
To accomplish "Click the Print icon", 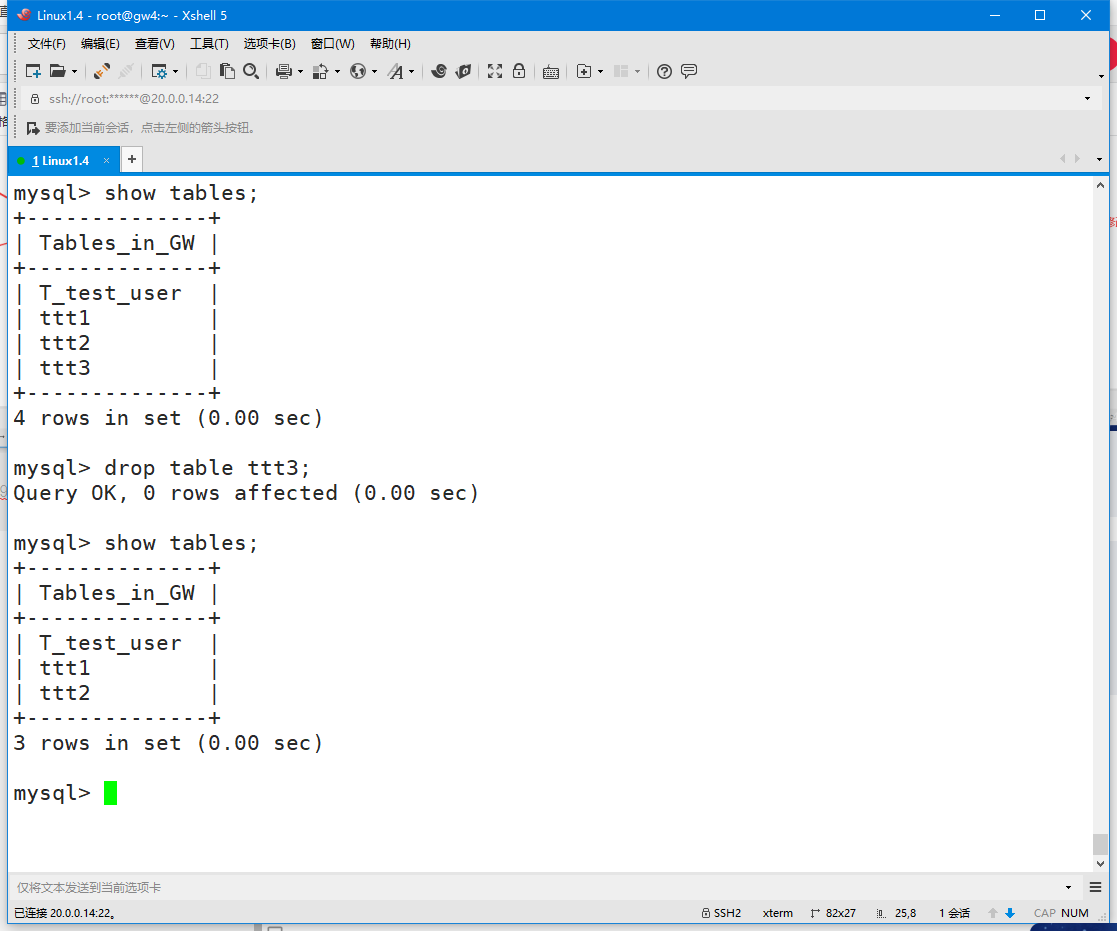I will 284,71.
